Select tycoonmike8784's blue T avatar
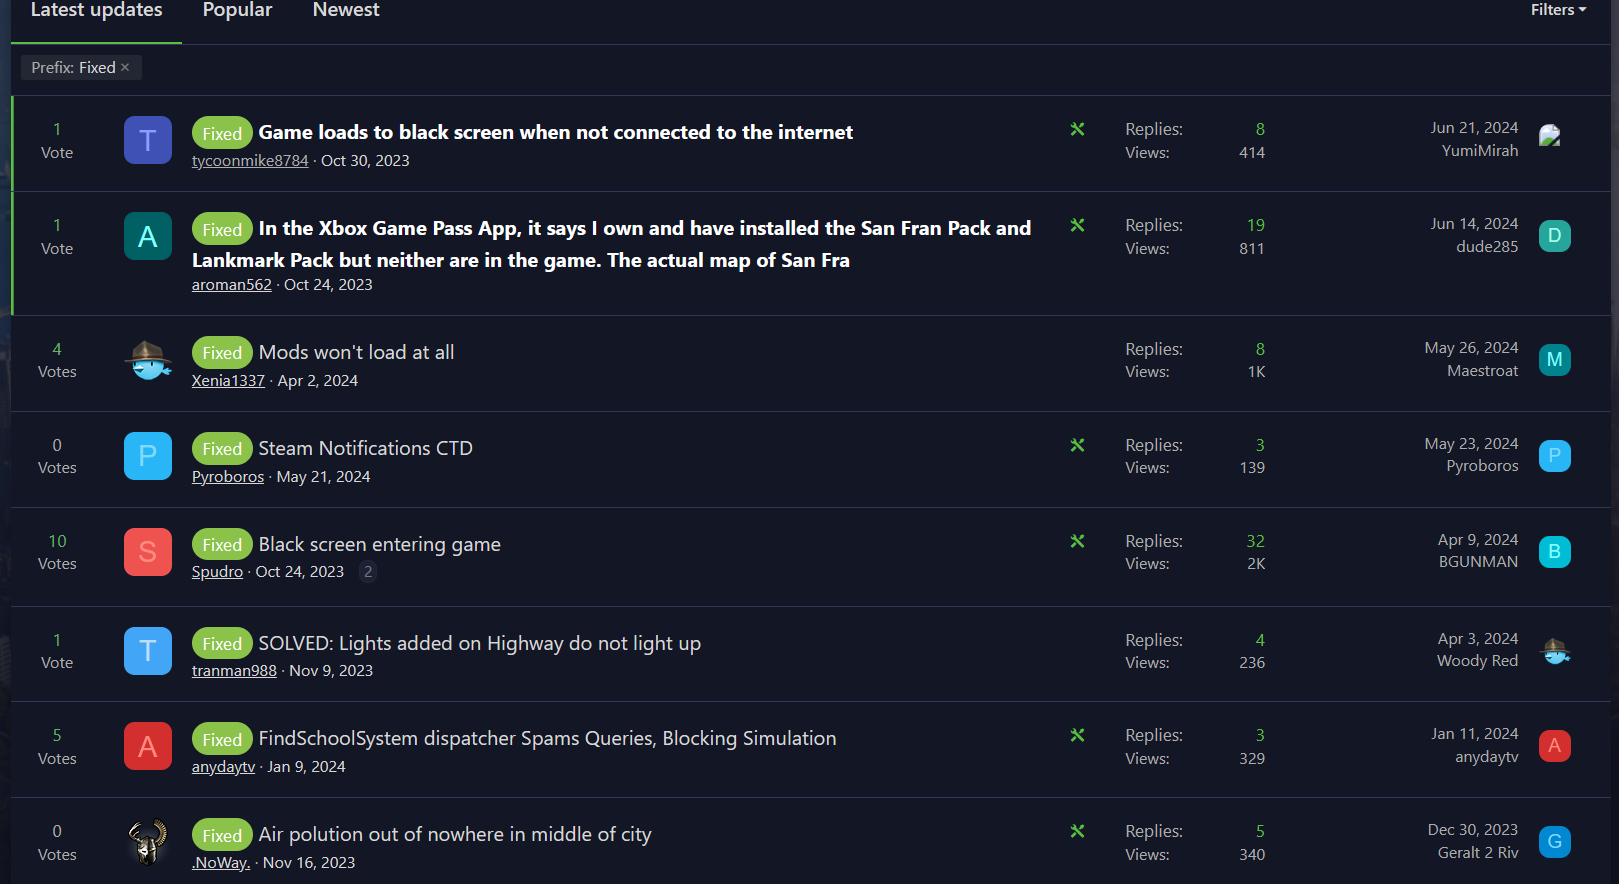Screen dimensions: 1619x884 [x=147, y=140]
